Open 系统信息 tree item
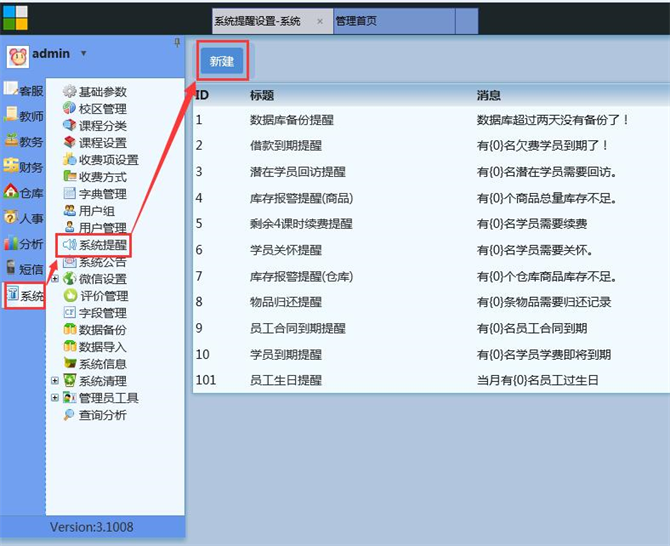The image size is (670, 546). [x=94, y=364]
